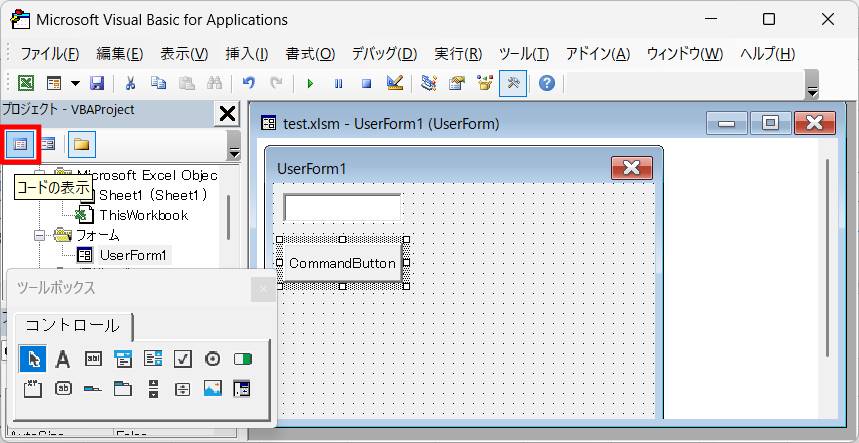Run the macro with the green play icon
Image resolution: width=859 pixels, height=443 pixels.
pos(310,84)
